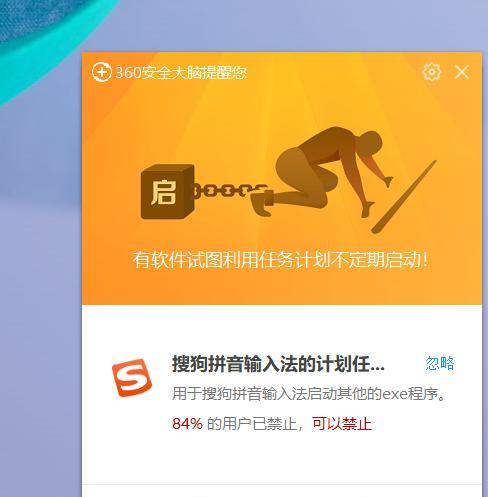Click the headline 有软件试图利用任务计划不定期启动!
Image resolution: width=488 pixels, height=497 pixels.
(x=280, y=260)
